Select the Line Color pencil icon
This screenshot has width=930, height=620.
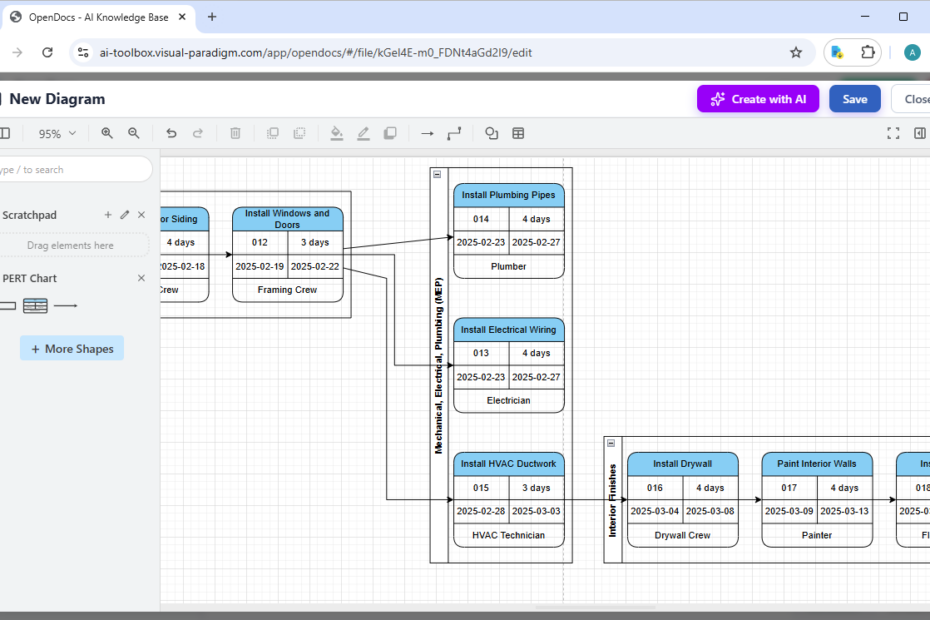(x=363, y=133)
